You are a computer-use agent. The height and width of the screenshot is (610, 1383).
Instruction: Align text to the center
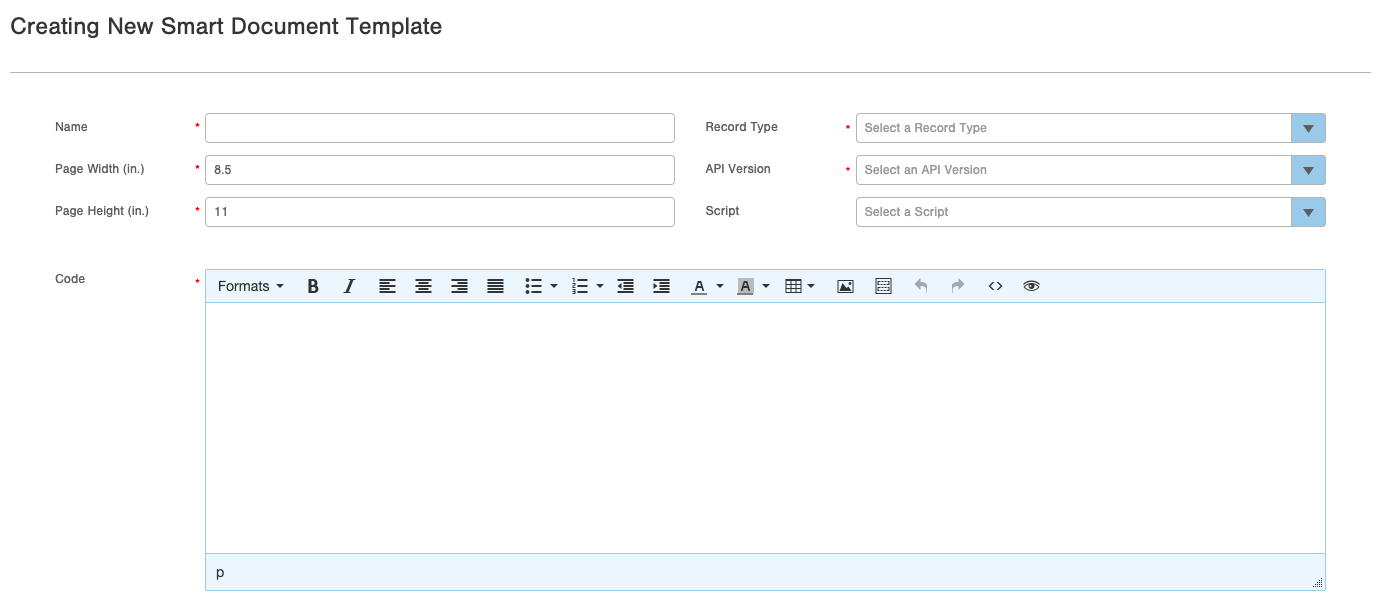[423, 286]
